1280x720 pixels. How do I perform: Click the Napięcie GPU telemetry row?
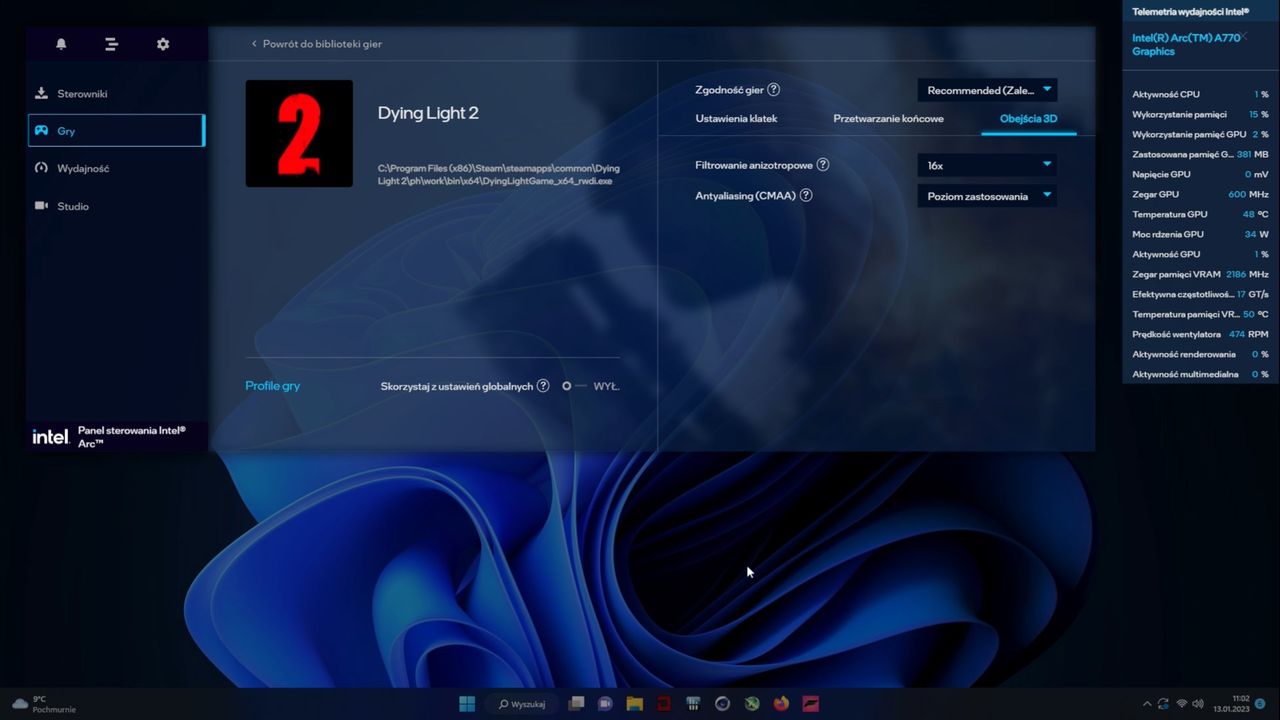[x=1200, y=174]
